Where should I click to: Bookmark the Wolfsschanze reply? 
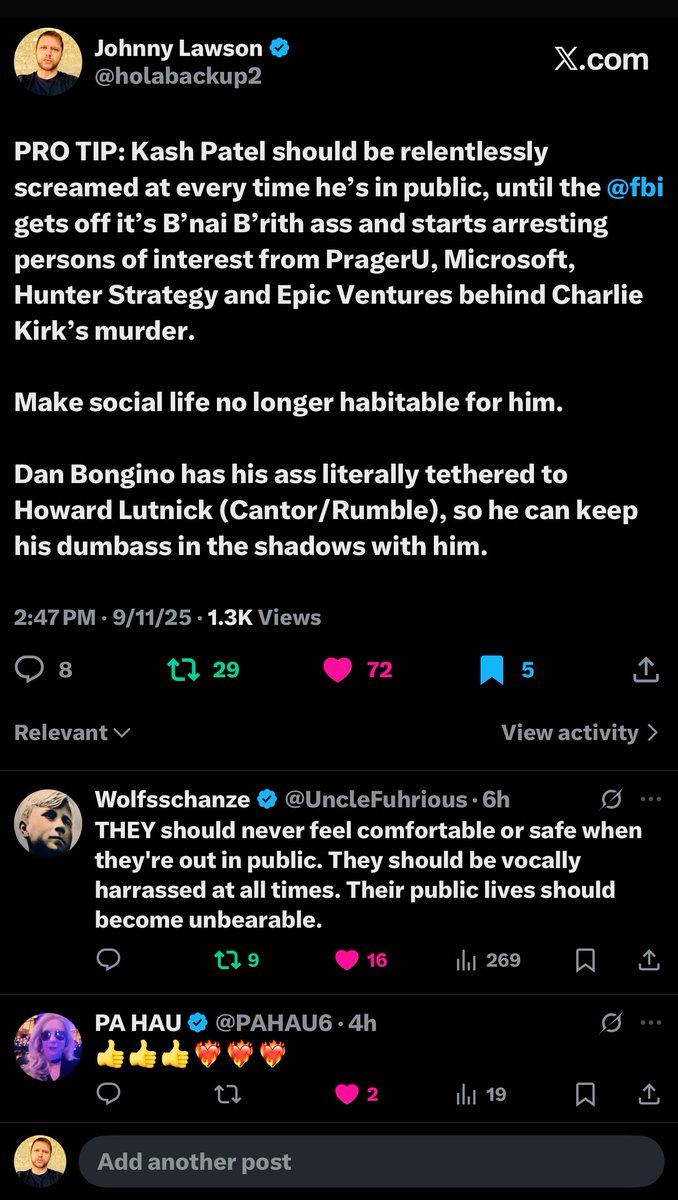(586, 960)
